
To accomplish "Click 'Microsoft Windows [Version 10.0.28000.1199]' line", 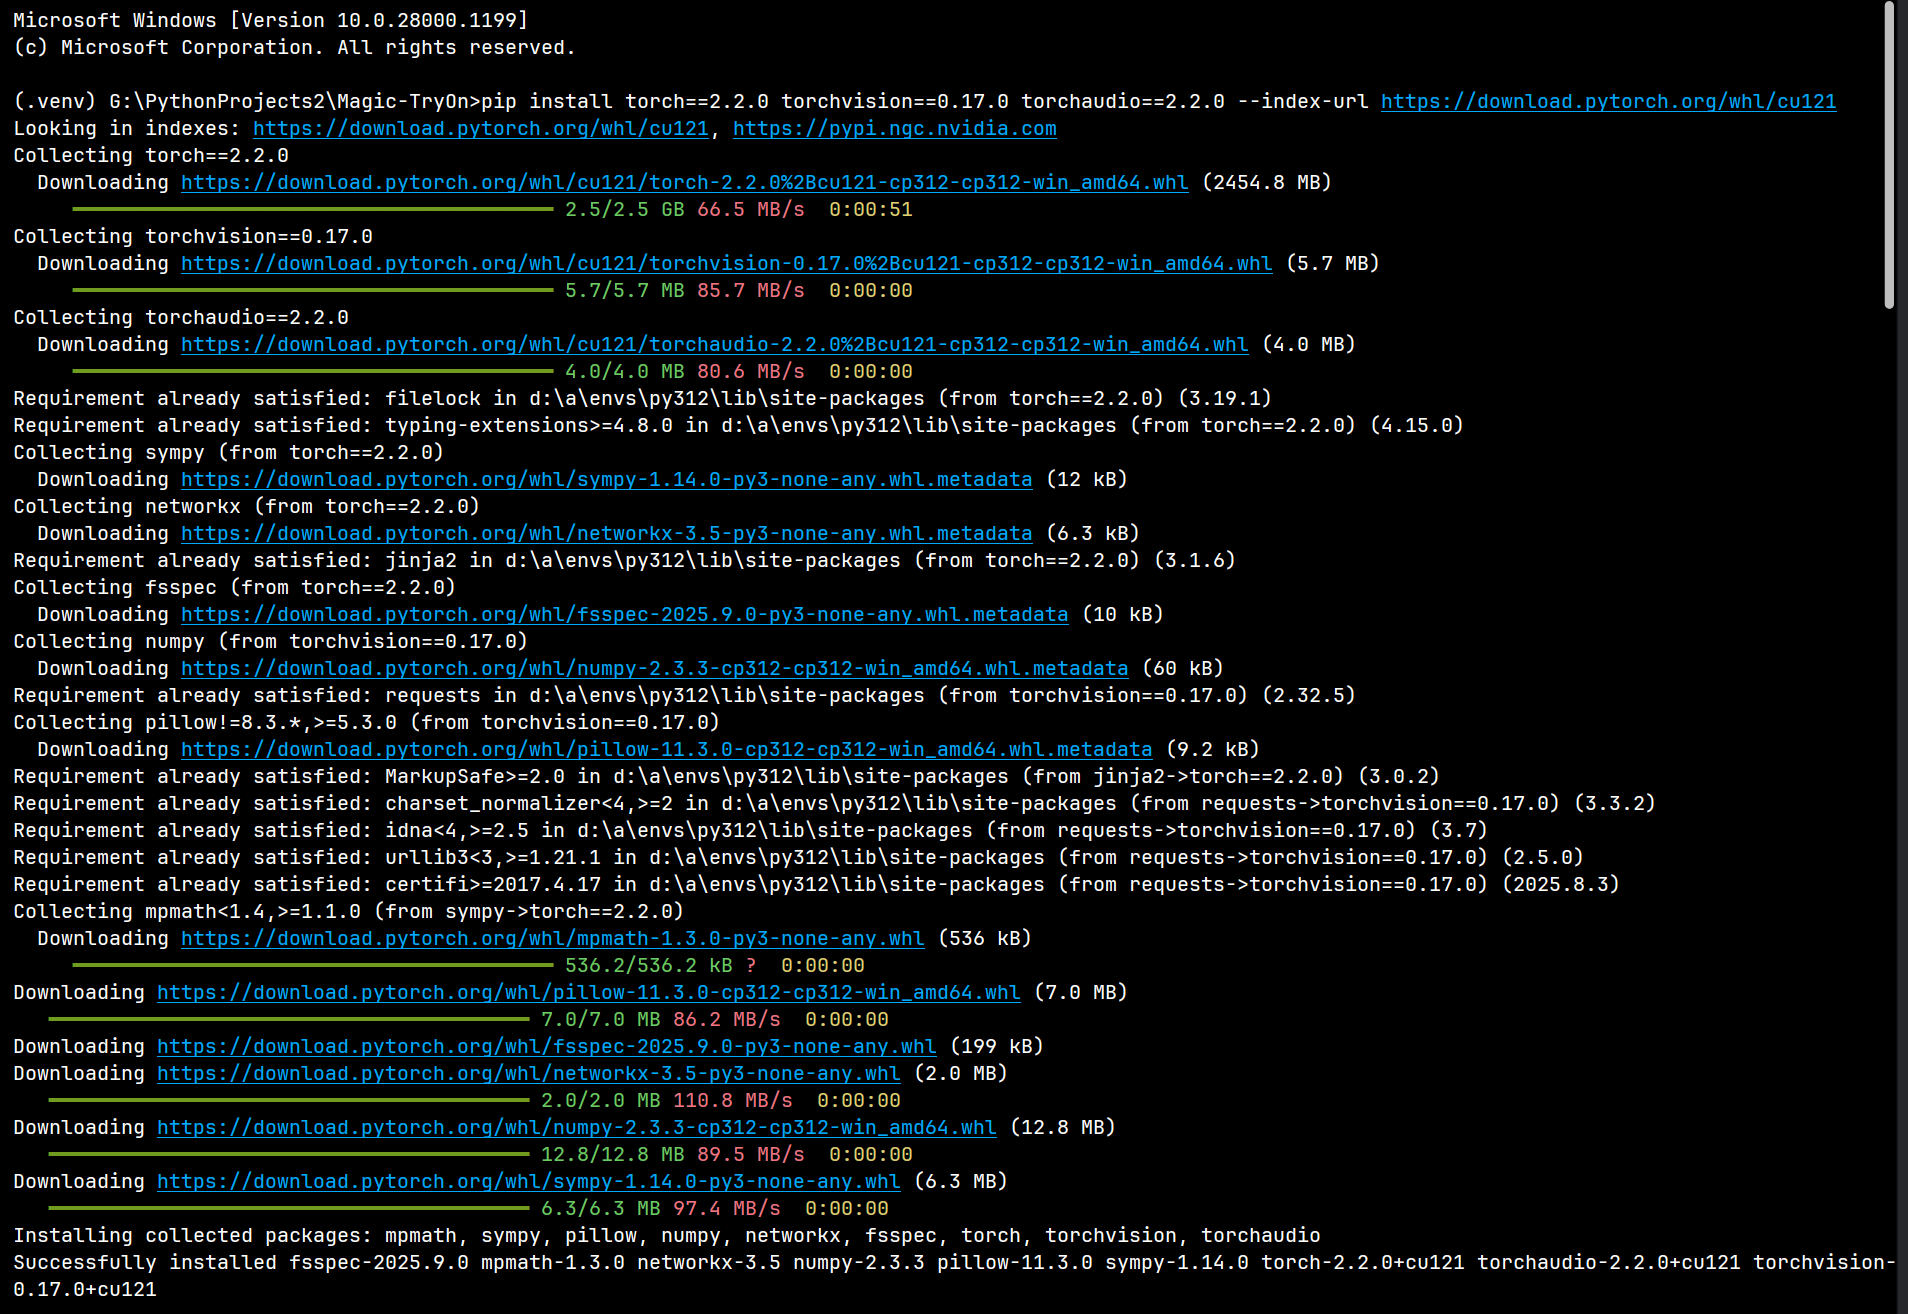I will [x=271, y=20].
